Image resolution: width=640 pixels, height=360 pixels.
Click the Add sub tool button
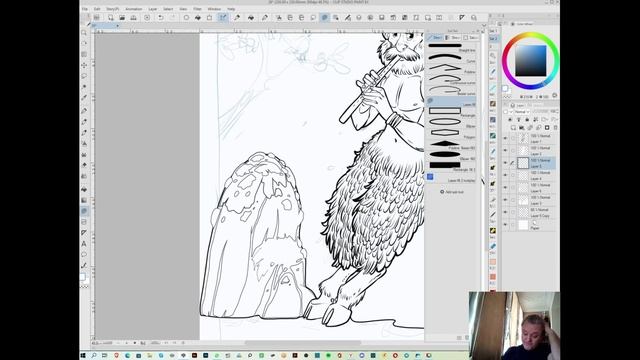(452, 192)
